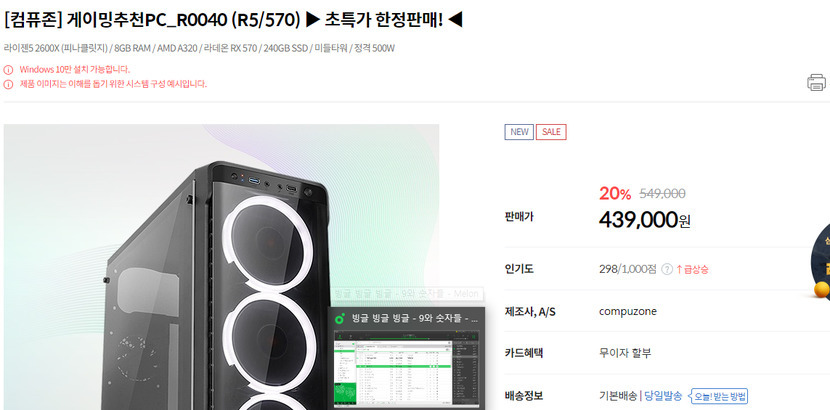This screenshot has width=830, height=410.
Task: Open the question mark help icon next to 인기도
Action: click(667, 269)
